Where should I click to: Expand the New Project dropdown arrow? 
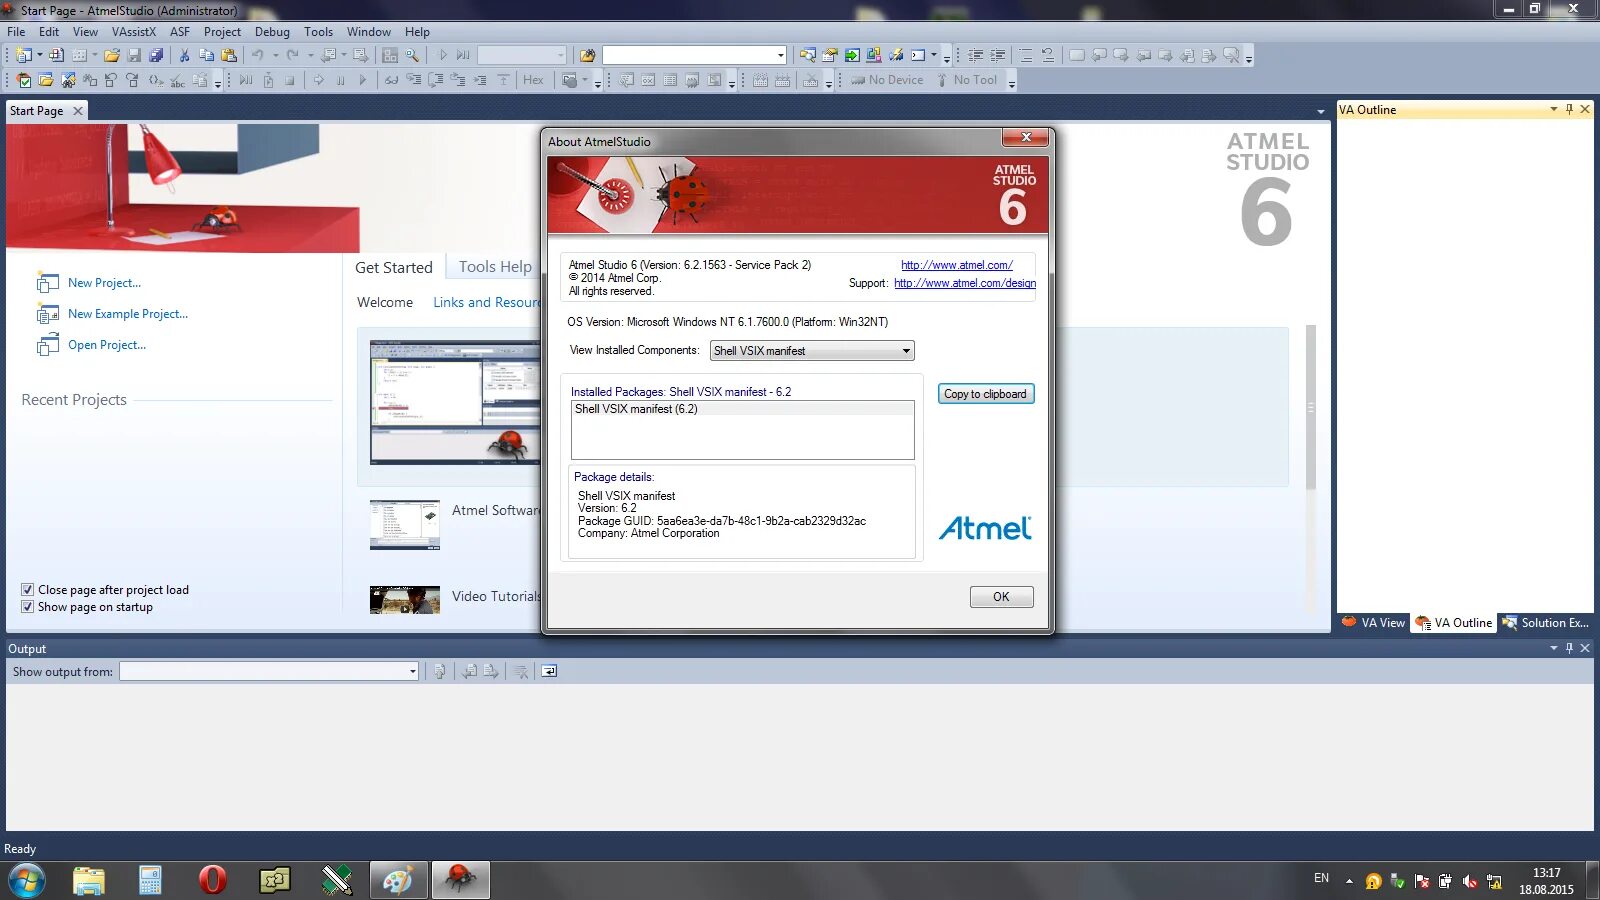[x=40, y=55]
